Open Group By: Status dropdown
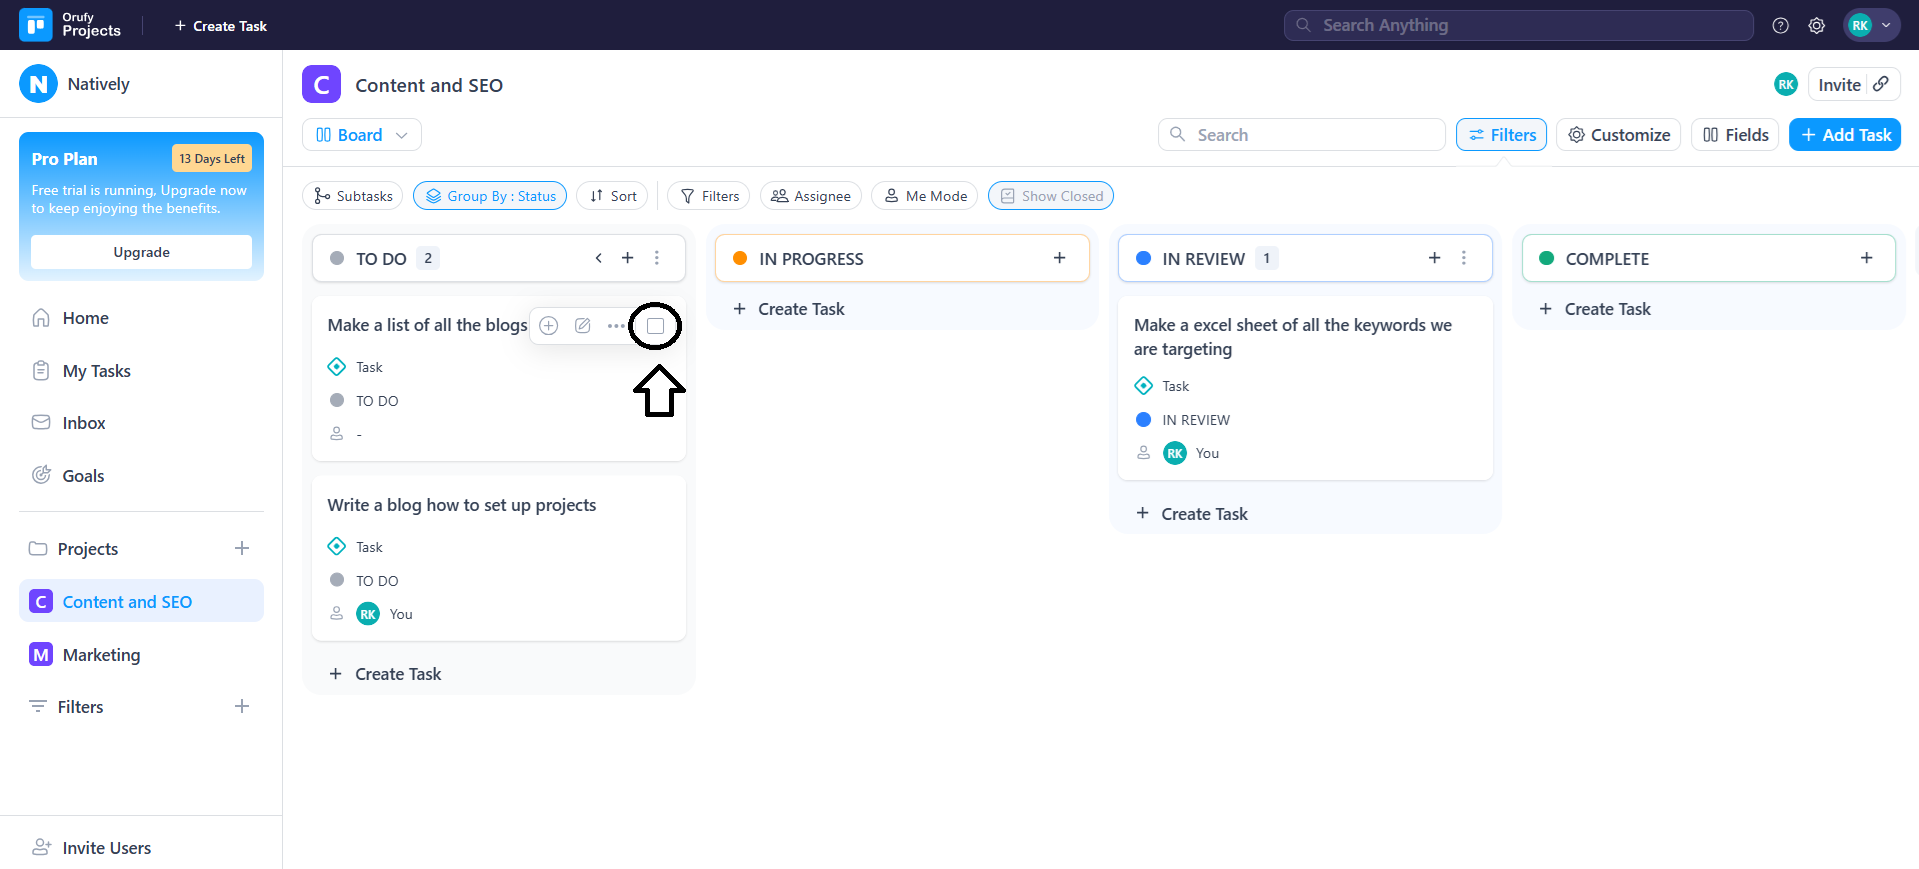 (x=490, y=196)
